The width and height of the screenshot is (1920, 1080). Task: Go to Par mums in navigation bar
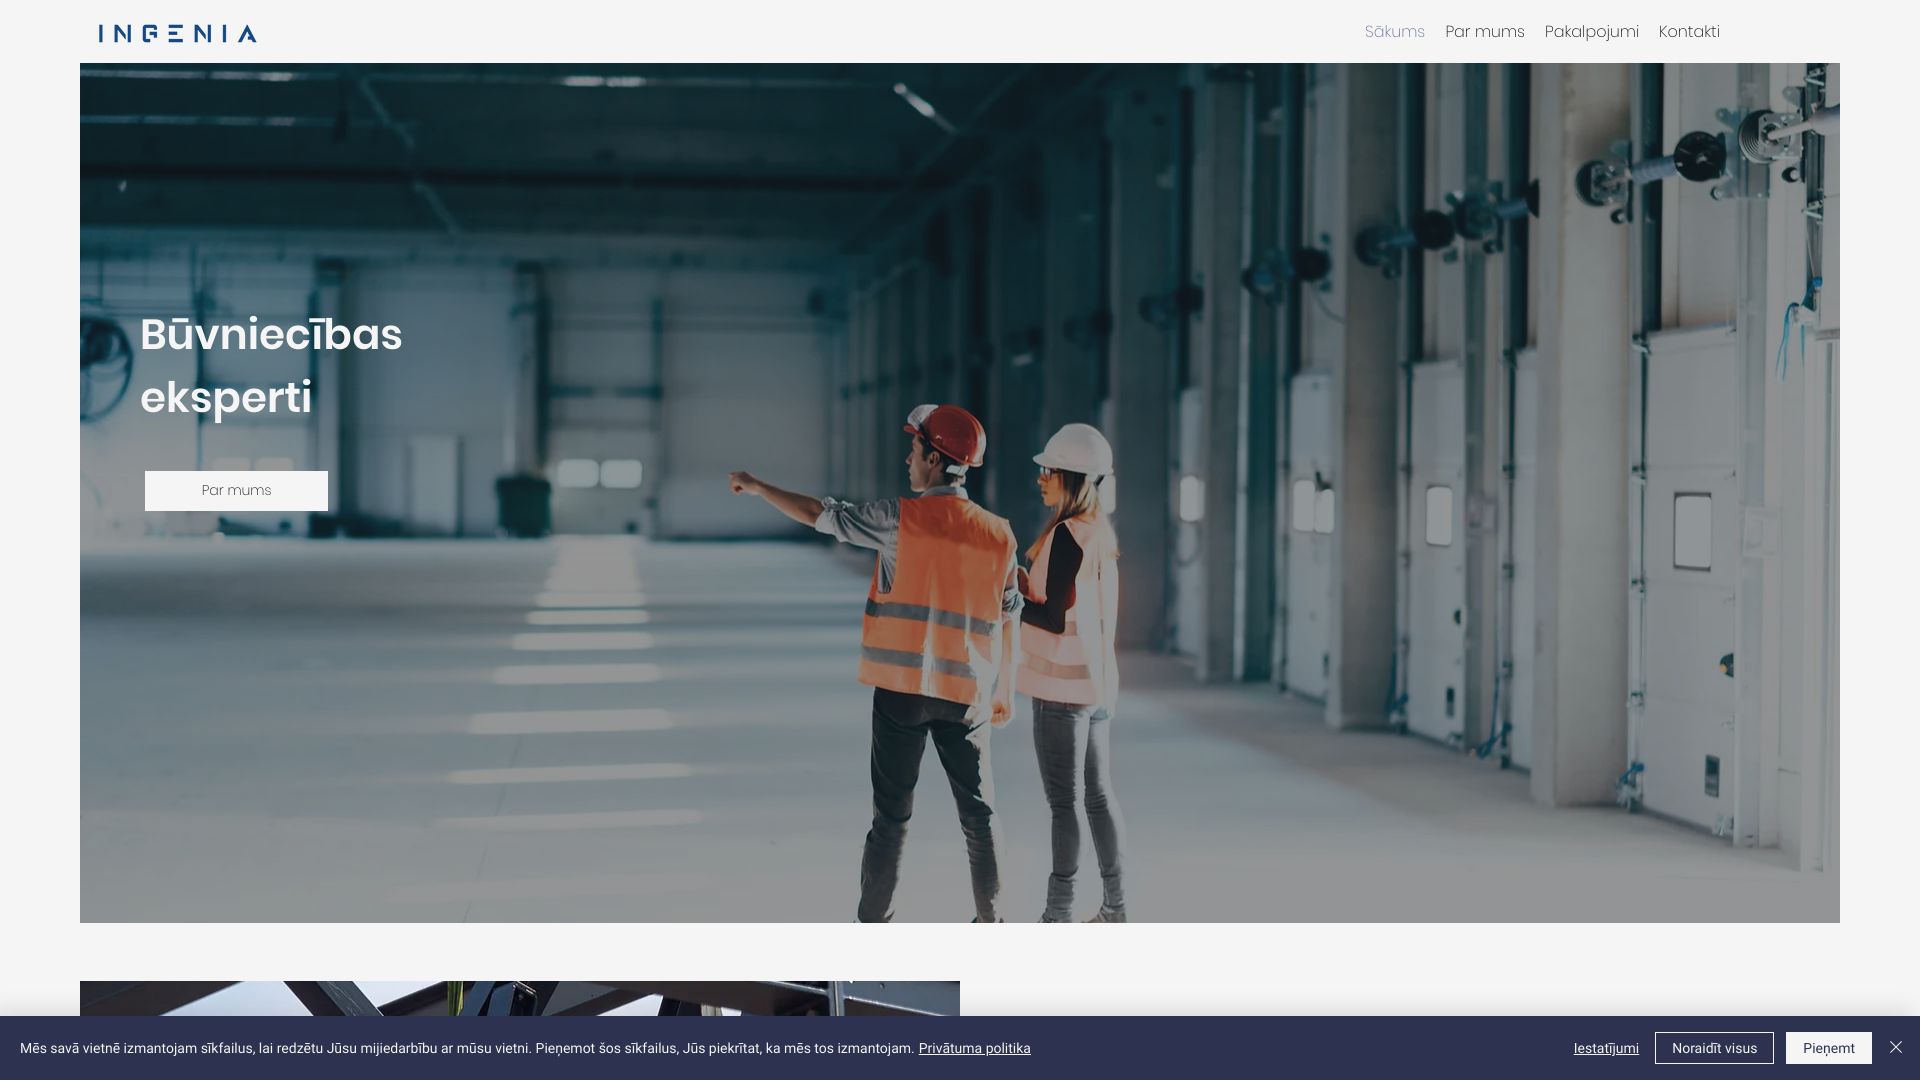click(1484, 32)
